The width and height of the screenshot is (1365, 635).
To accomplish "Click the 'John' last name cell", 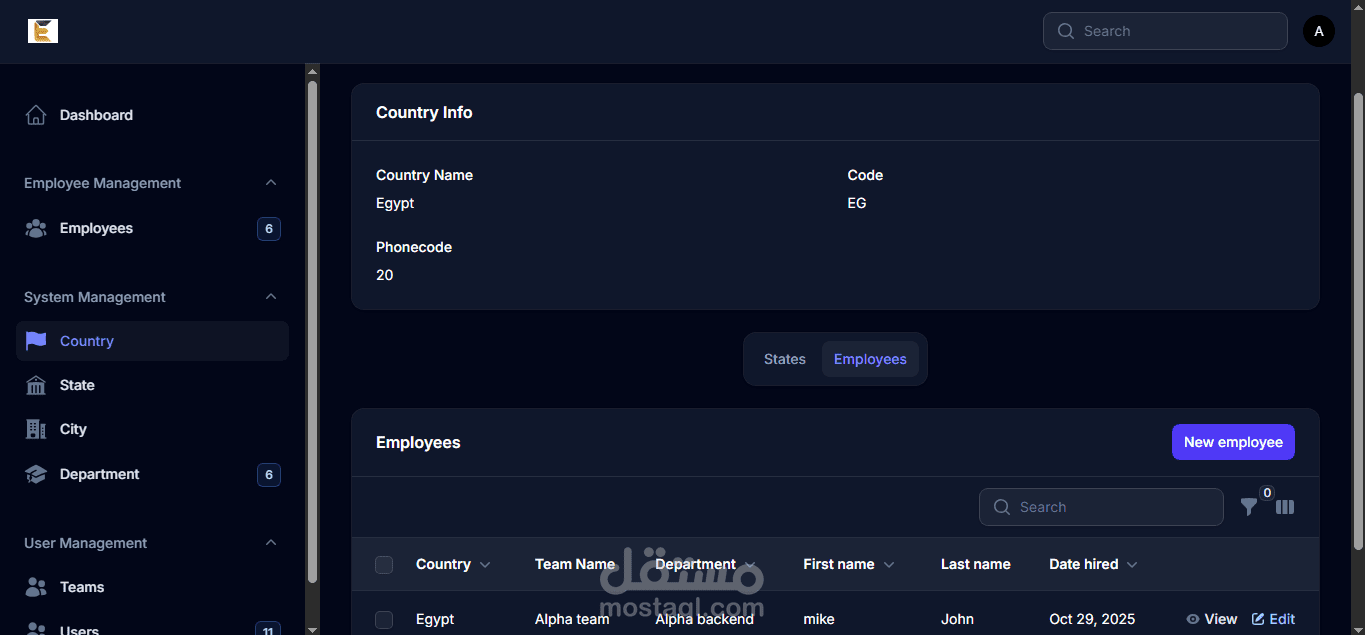I will coord(957,619).
